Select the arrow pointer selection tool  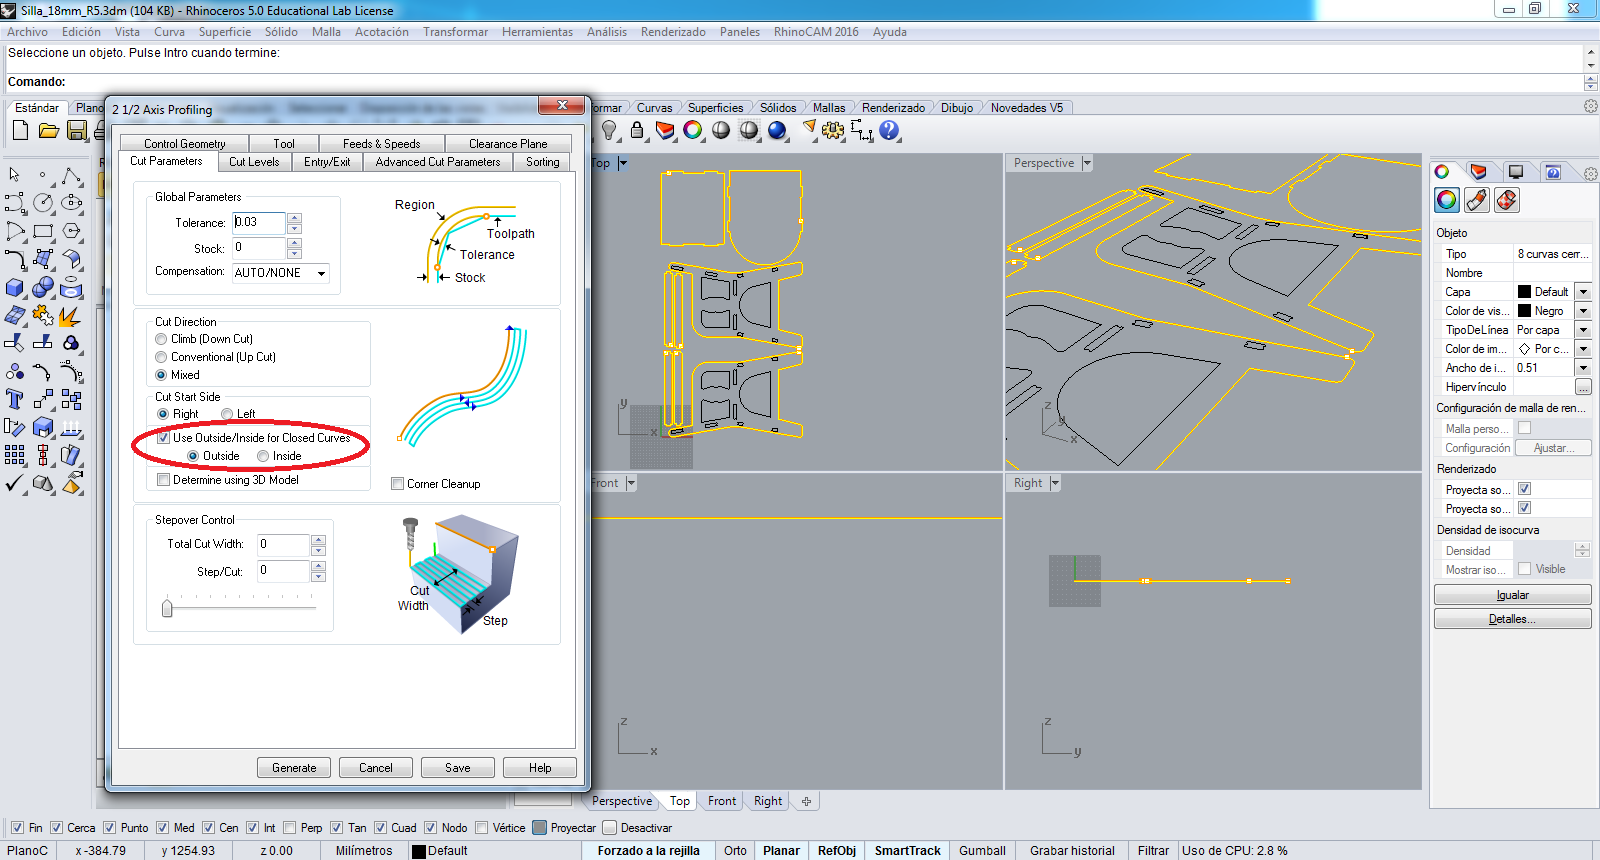pyautogui.click(x=15, y=175)
